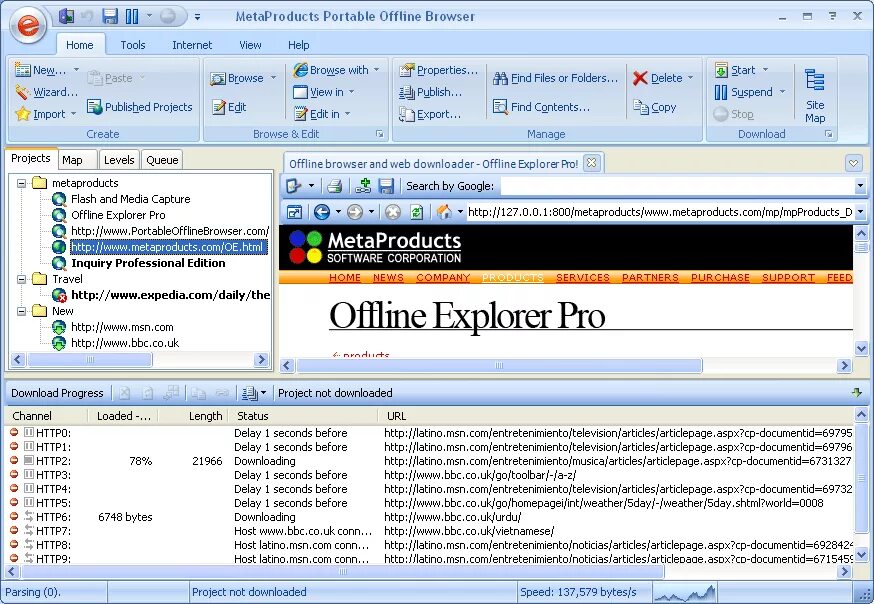
Task: Click the Save icon in quick access toolbar
Action: [110, 16]
